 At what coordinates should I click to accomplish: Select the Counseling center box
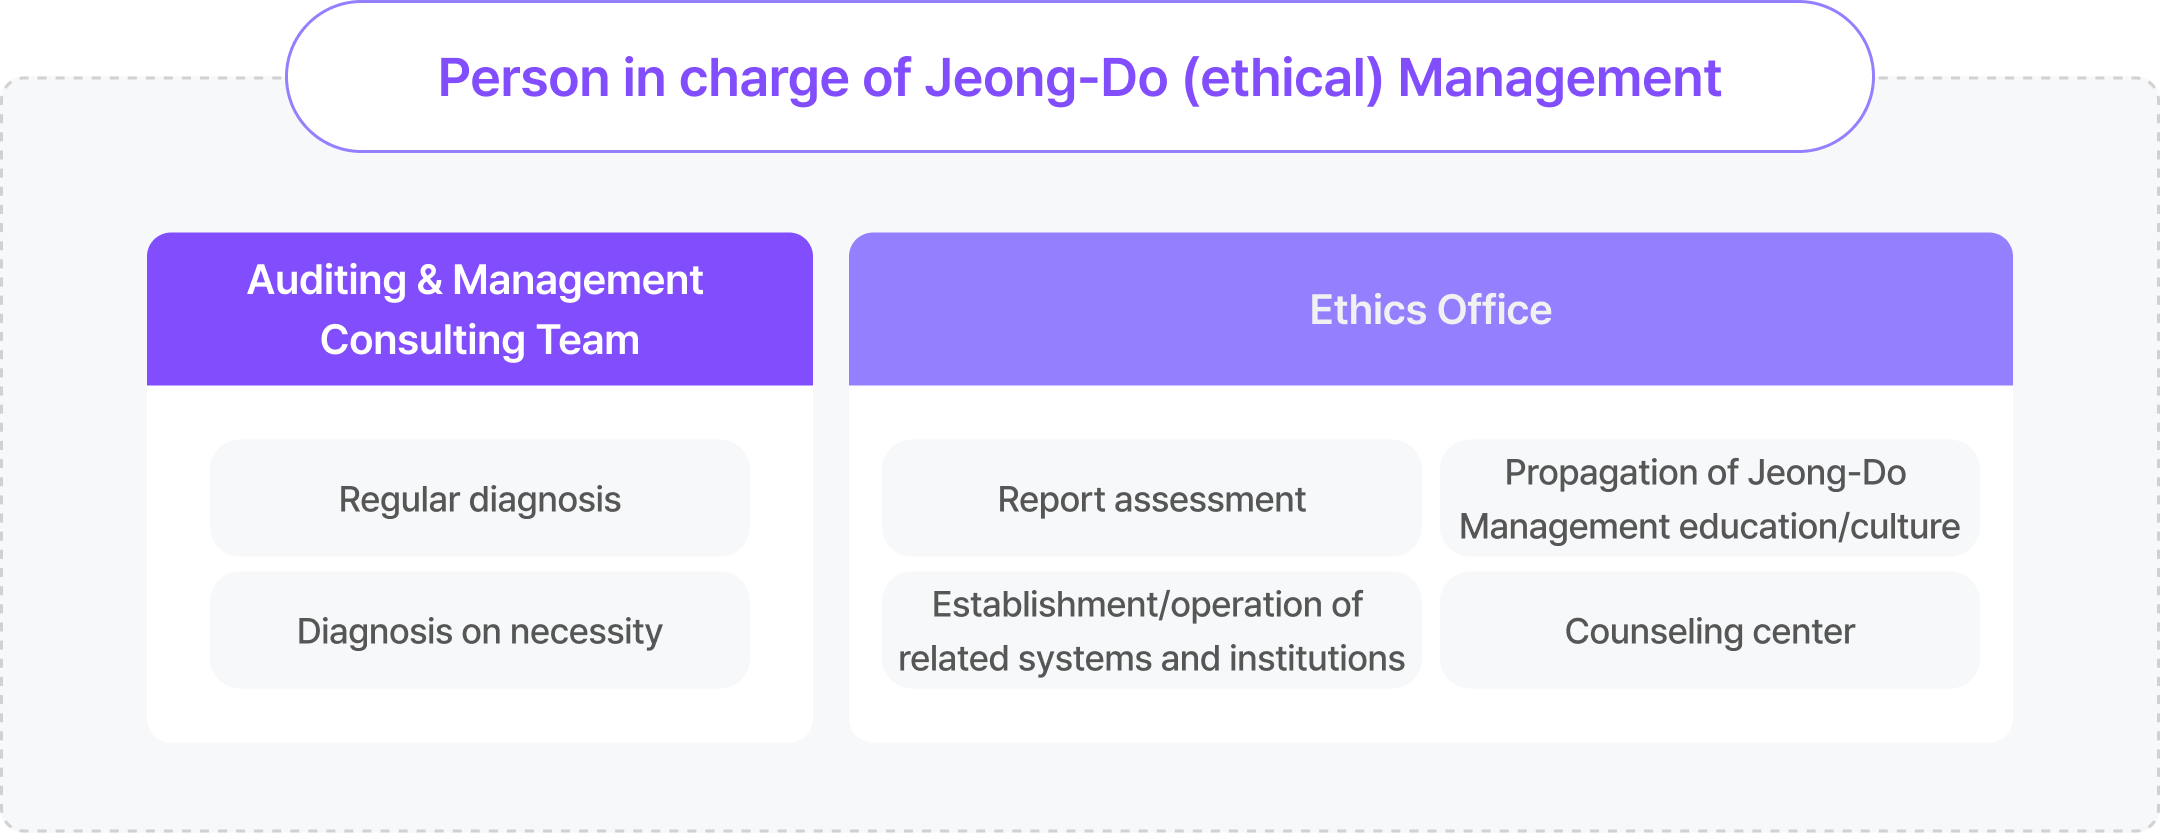coord(1709,631)
